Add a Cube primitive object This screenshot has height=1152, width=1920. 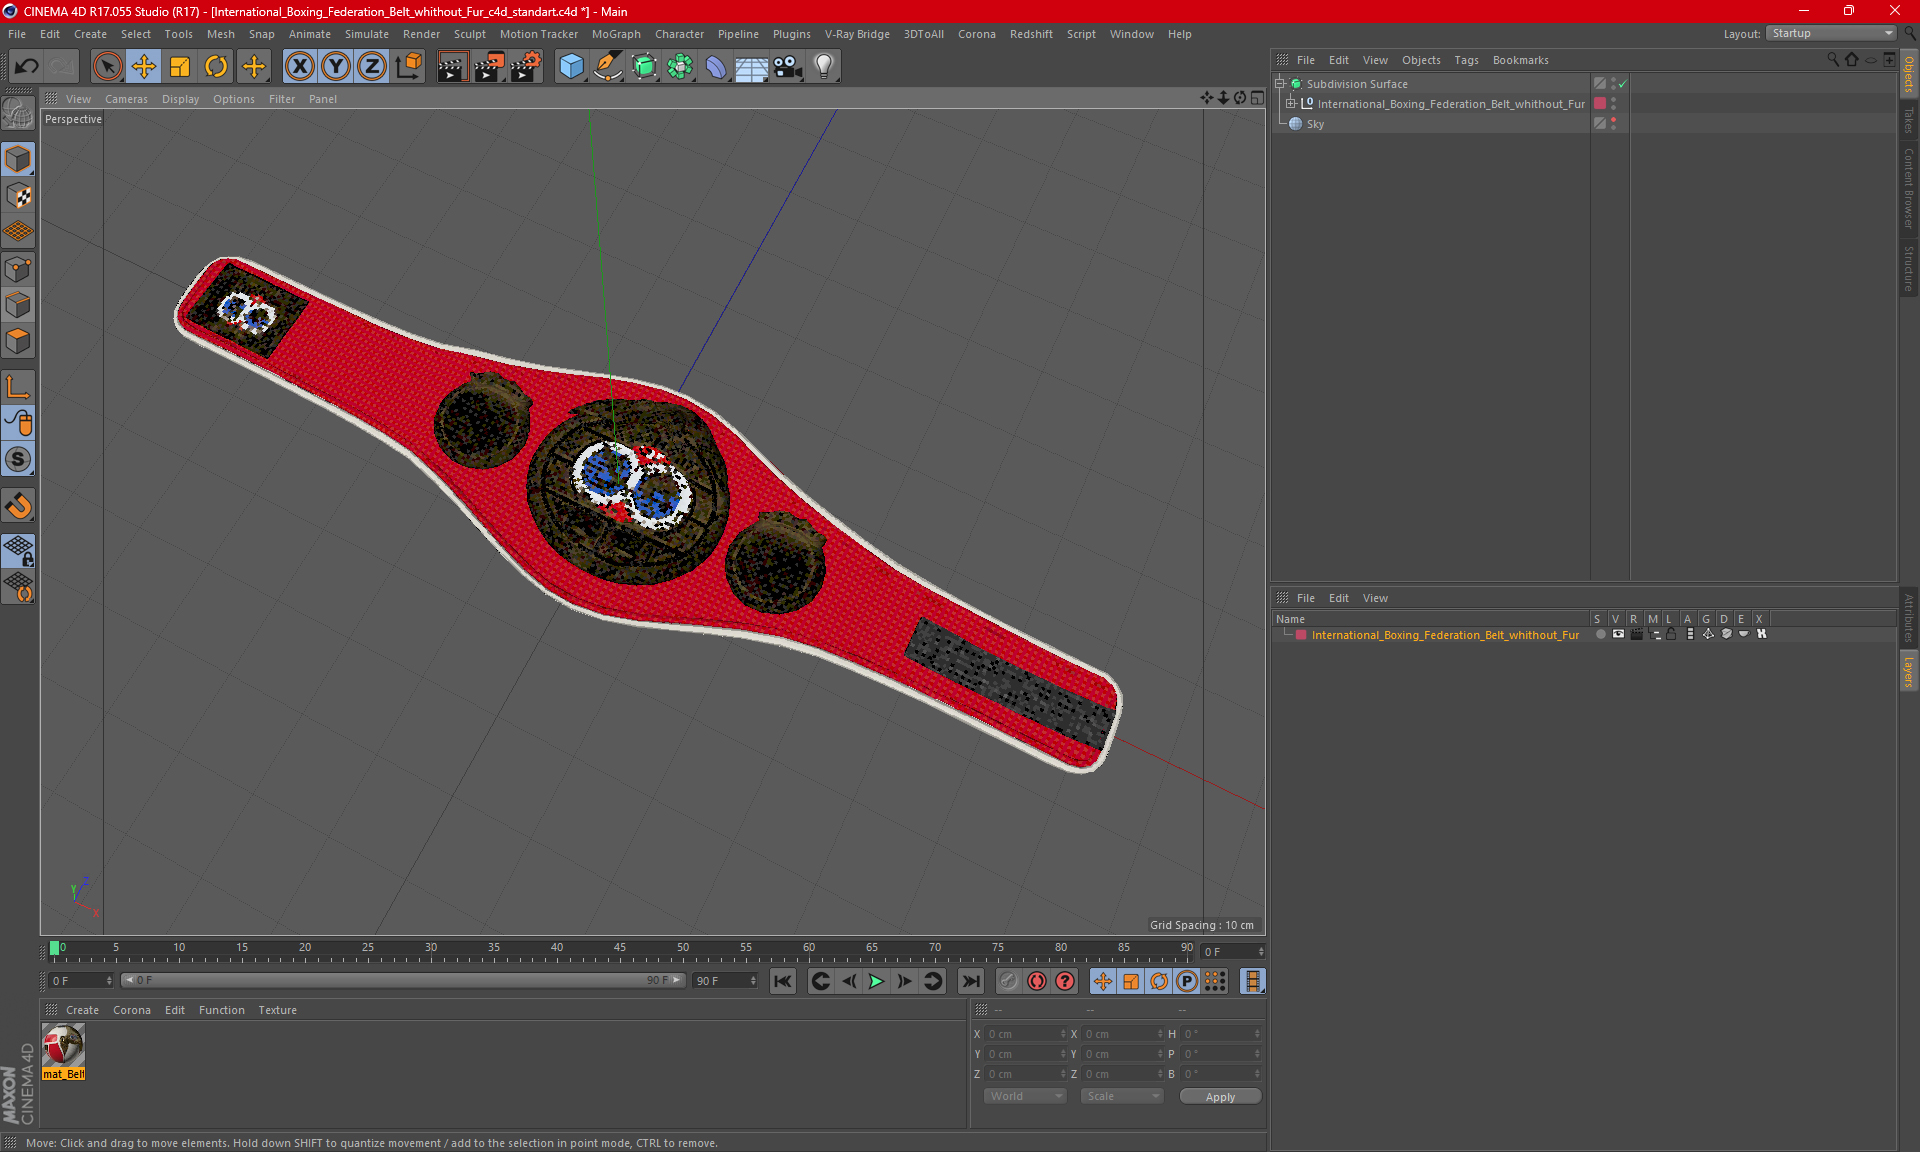[x=571, y=66]
